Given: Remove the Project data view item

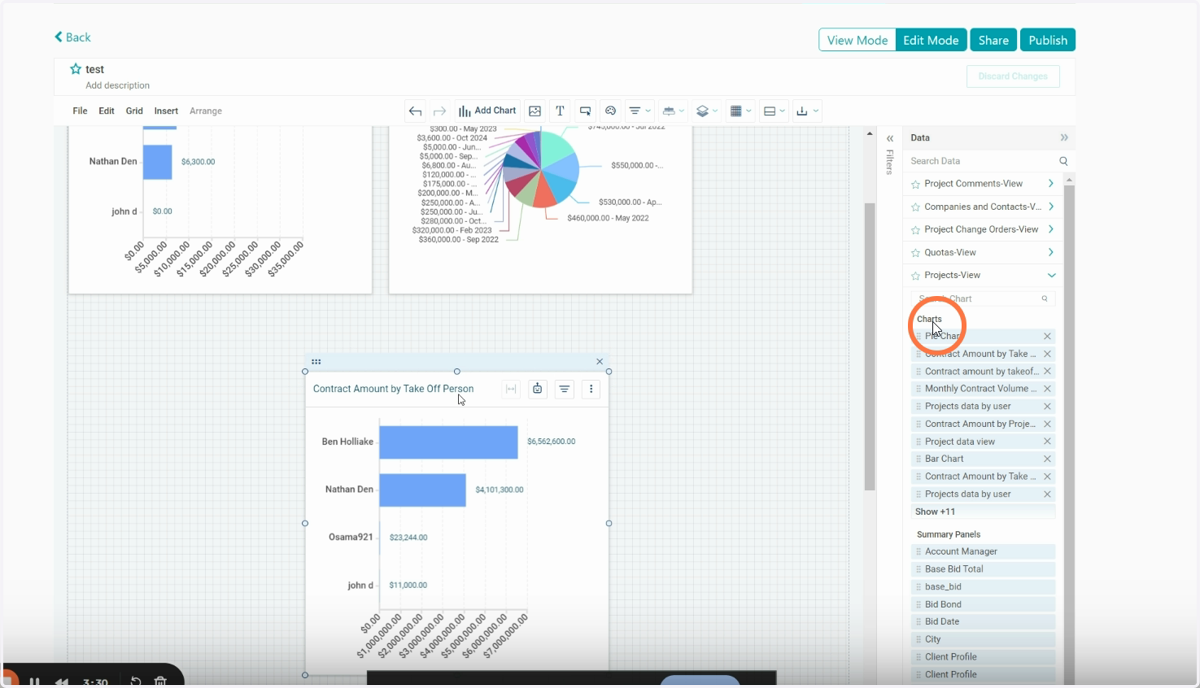Looking at the screenshot, I should pos(1047,441).
